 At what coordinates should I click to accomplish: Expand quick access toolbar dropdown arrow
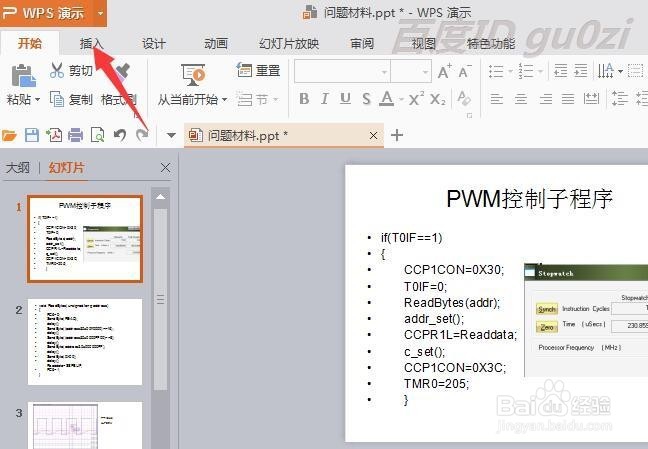171,135
